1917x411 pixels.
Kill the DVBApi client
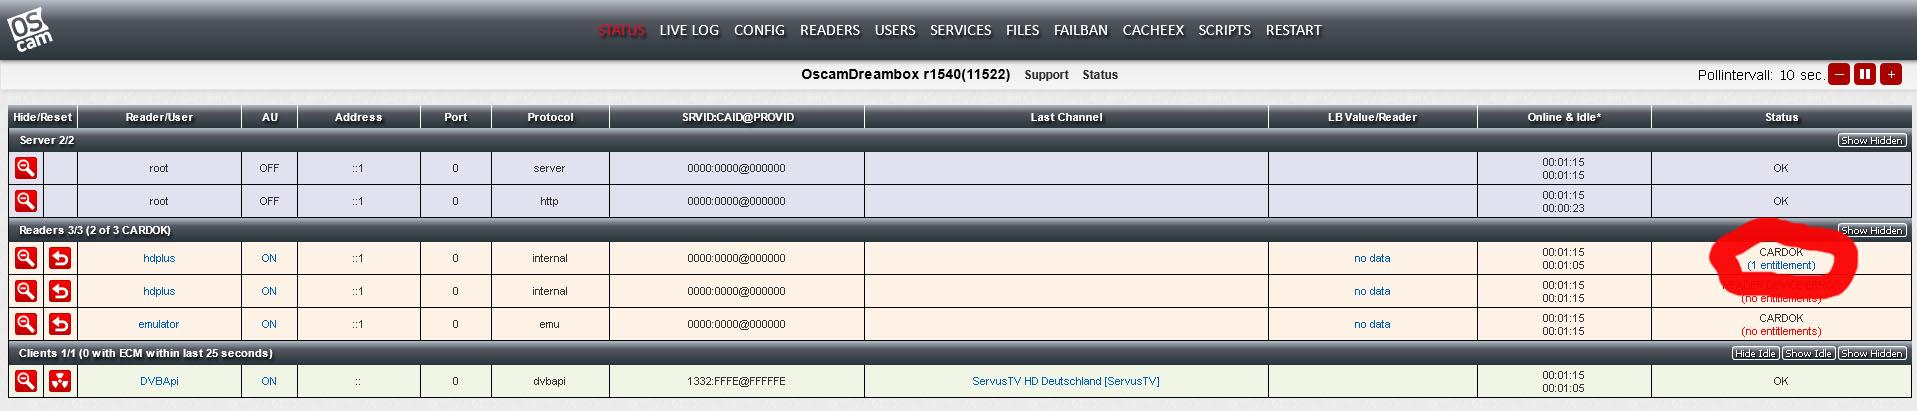(x=60, y=381)
